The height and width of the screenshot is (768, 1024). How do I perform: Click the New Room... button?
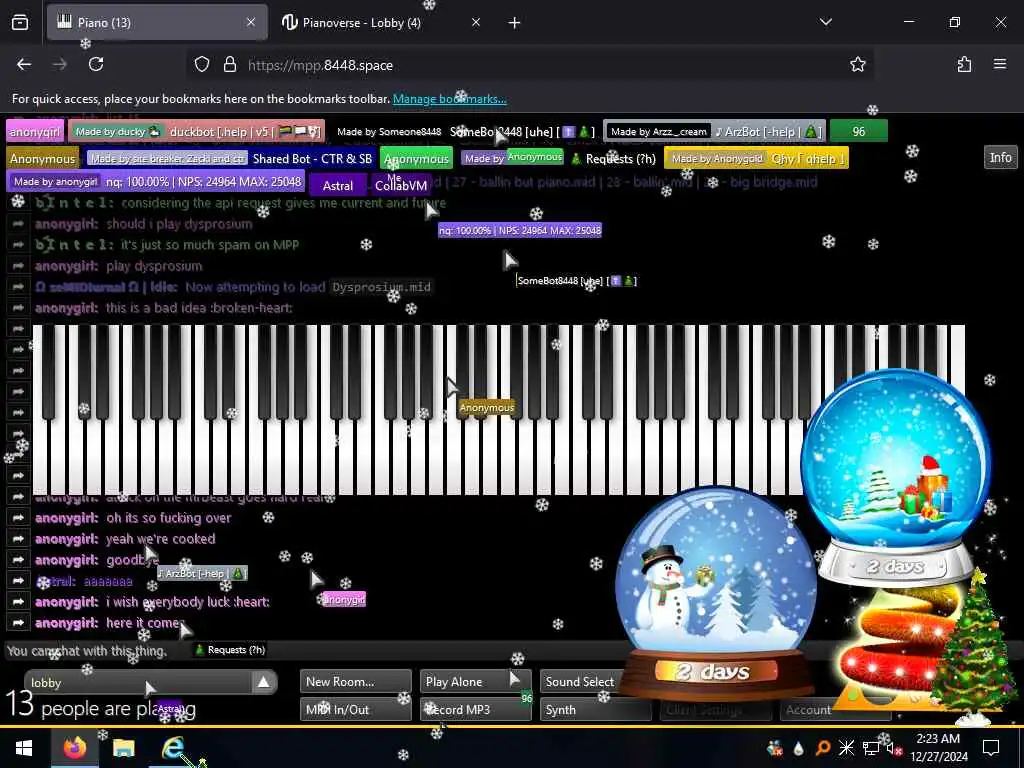pyautogui.click(x=355, y=682)
